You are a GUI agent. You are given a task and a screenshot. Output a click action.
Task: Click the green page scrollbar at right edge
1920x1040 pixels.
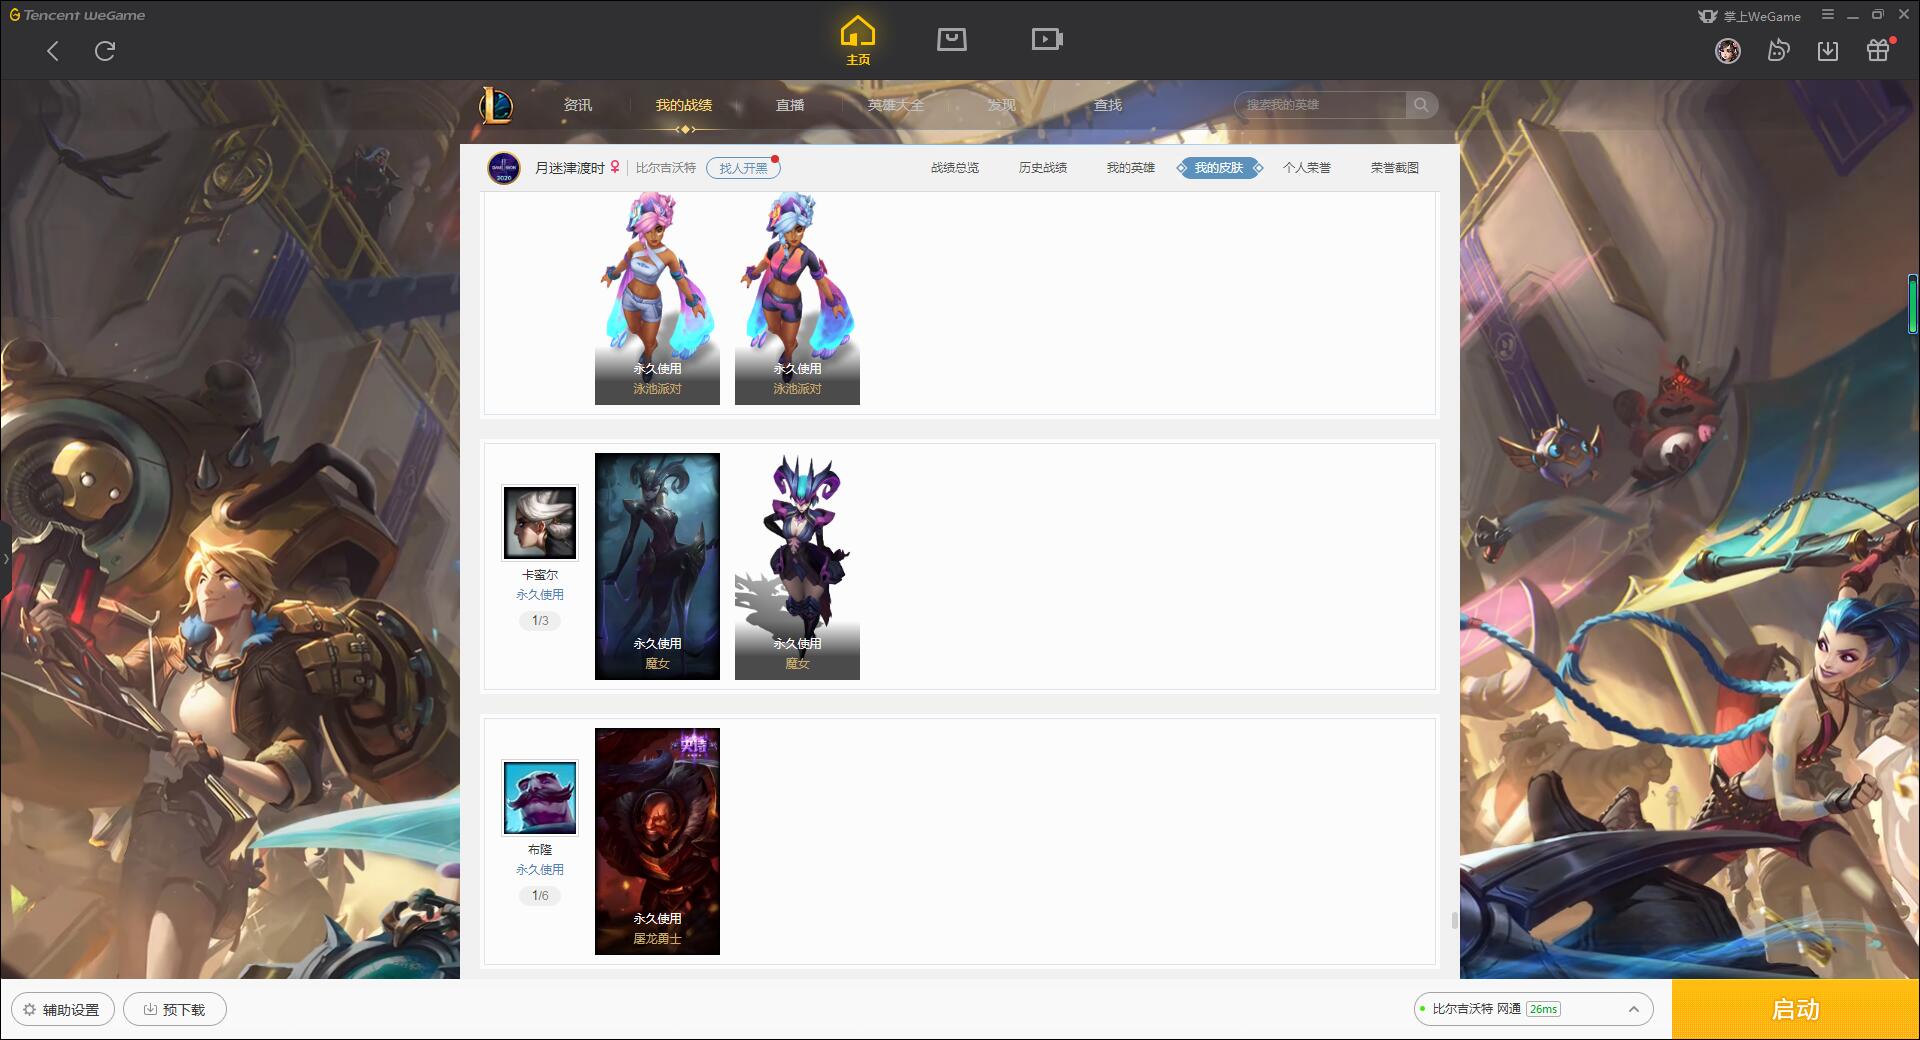tap(1912, 305)
